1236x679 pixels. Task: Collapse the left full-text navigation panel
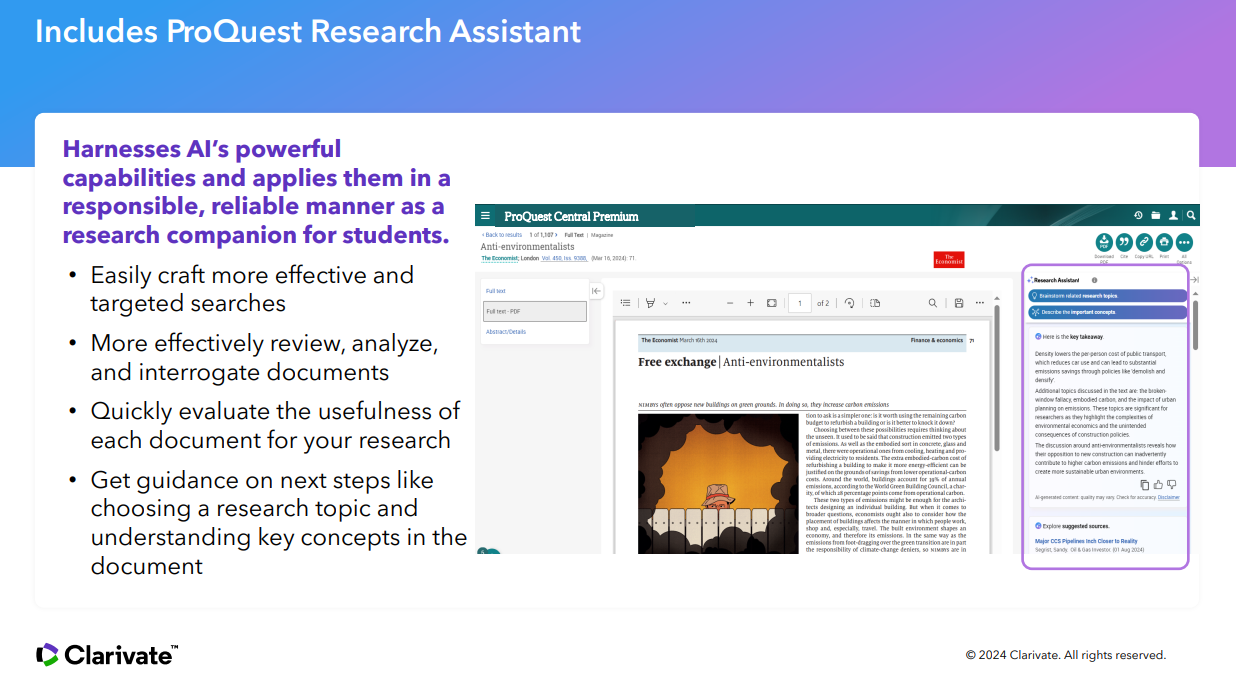coord(596,291)
